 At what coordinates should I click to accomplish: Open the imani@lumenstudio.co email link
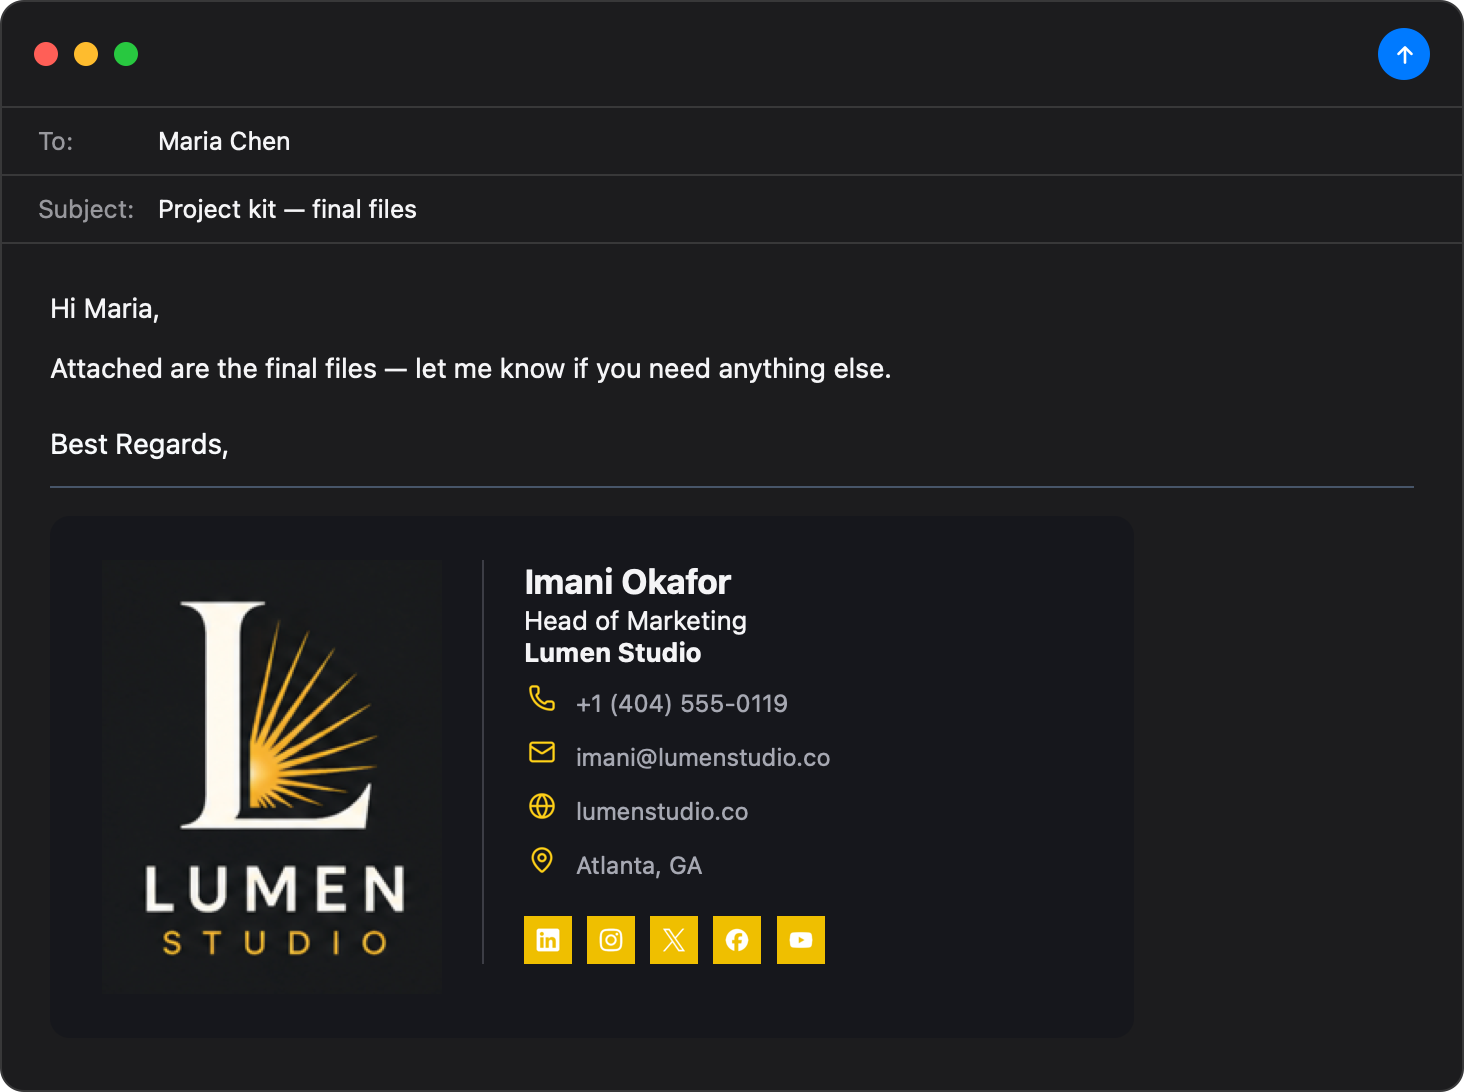click(703, 758)
